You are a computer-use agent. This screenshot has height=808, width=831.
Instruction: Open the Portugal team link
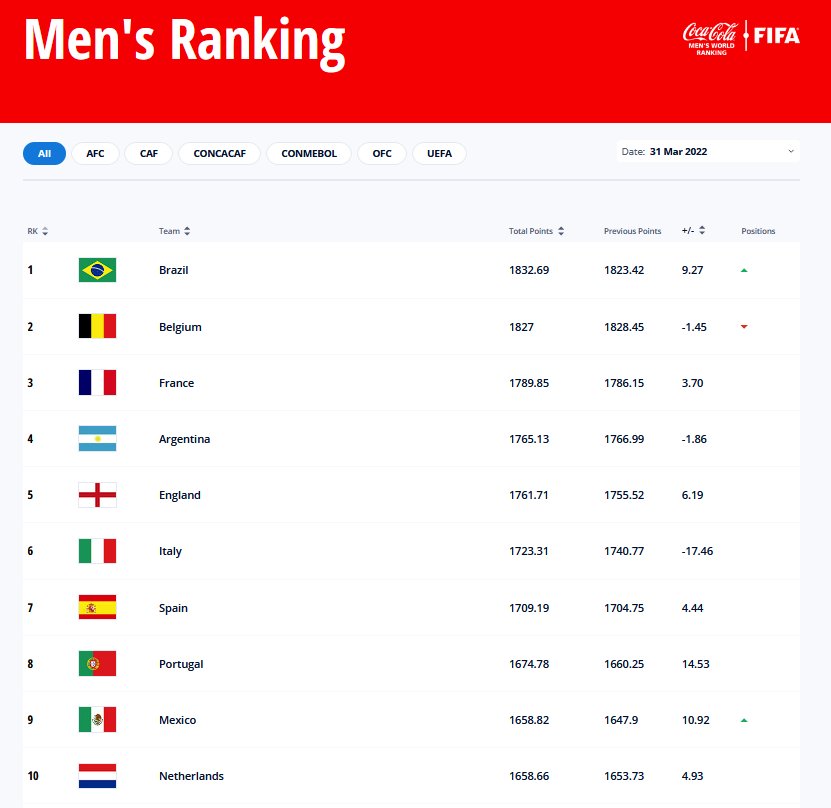click(x=181, y=664)
